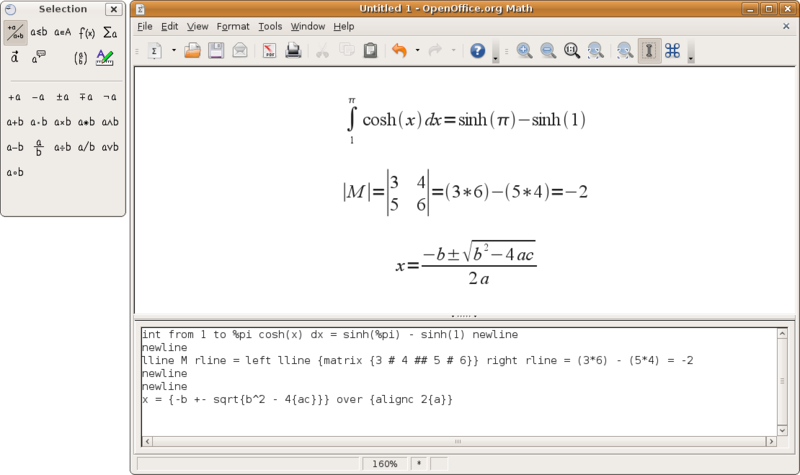
Task: Insert the a+b addition operator
Action: 15,122
